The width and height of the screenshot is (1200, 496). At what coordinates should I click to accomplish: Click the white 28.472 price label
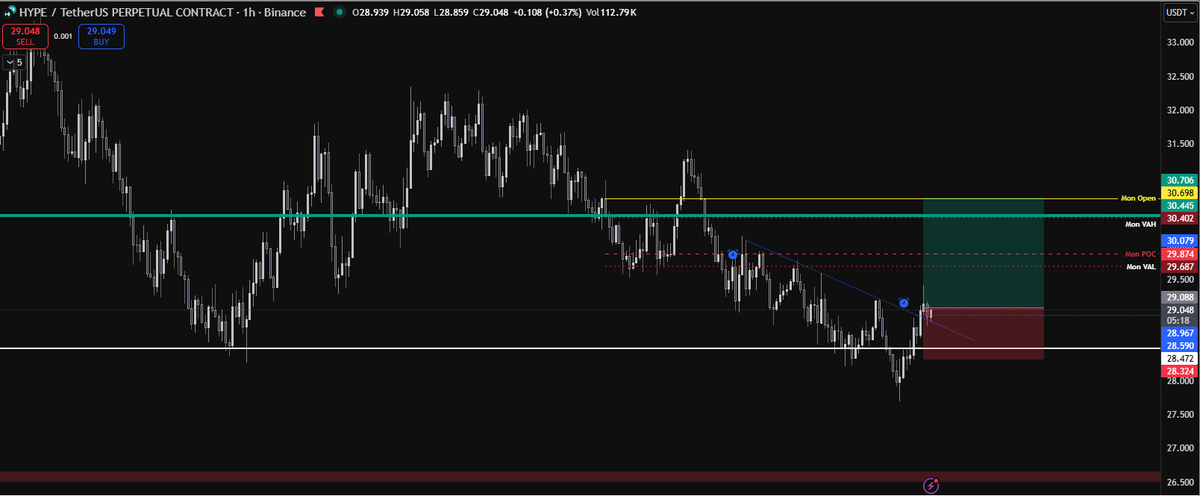coord(1178,358)
